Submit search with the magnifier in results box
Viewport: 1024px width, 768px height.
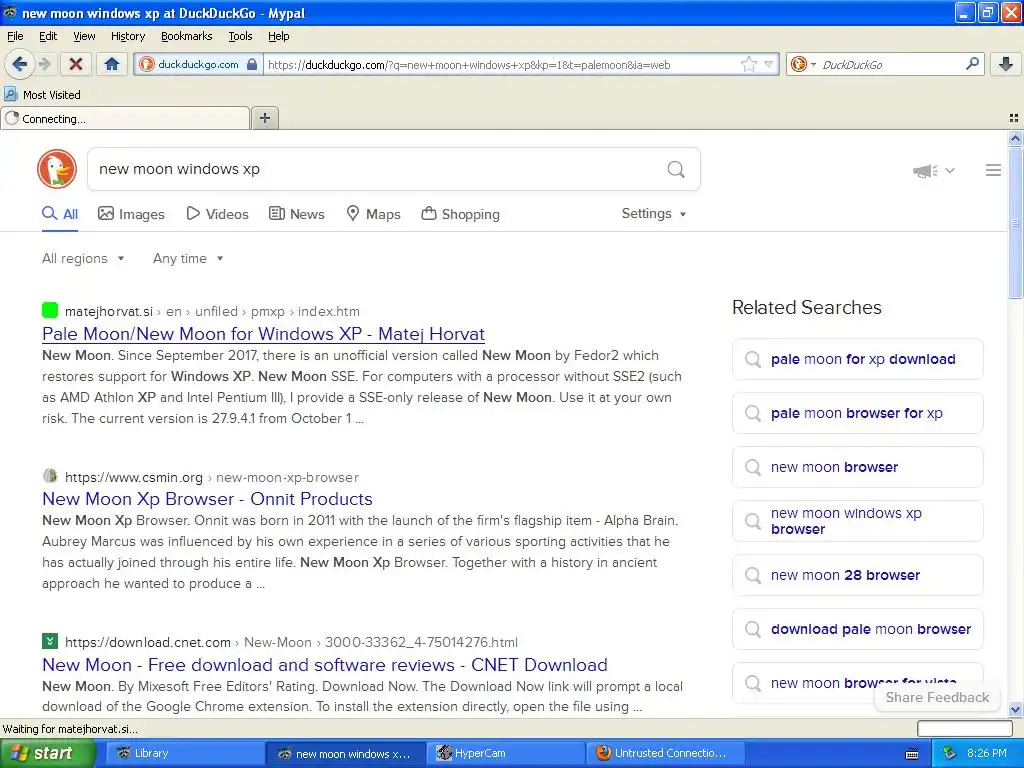[x=676, y=169]
